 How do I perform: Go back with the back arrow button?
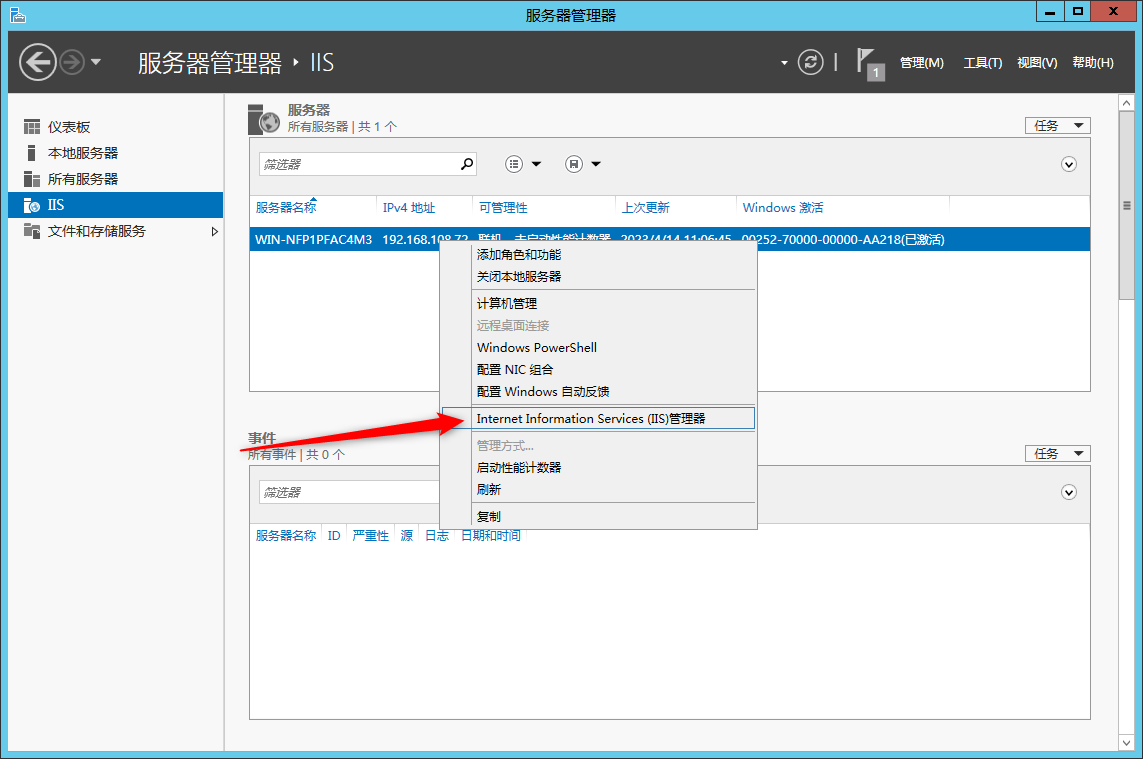point(38,62)
